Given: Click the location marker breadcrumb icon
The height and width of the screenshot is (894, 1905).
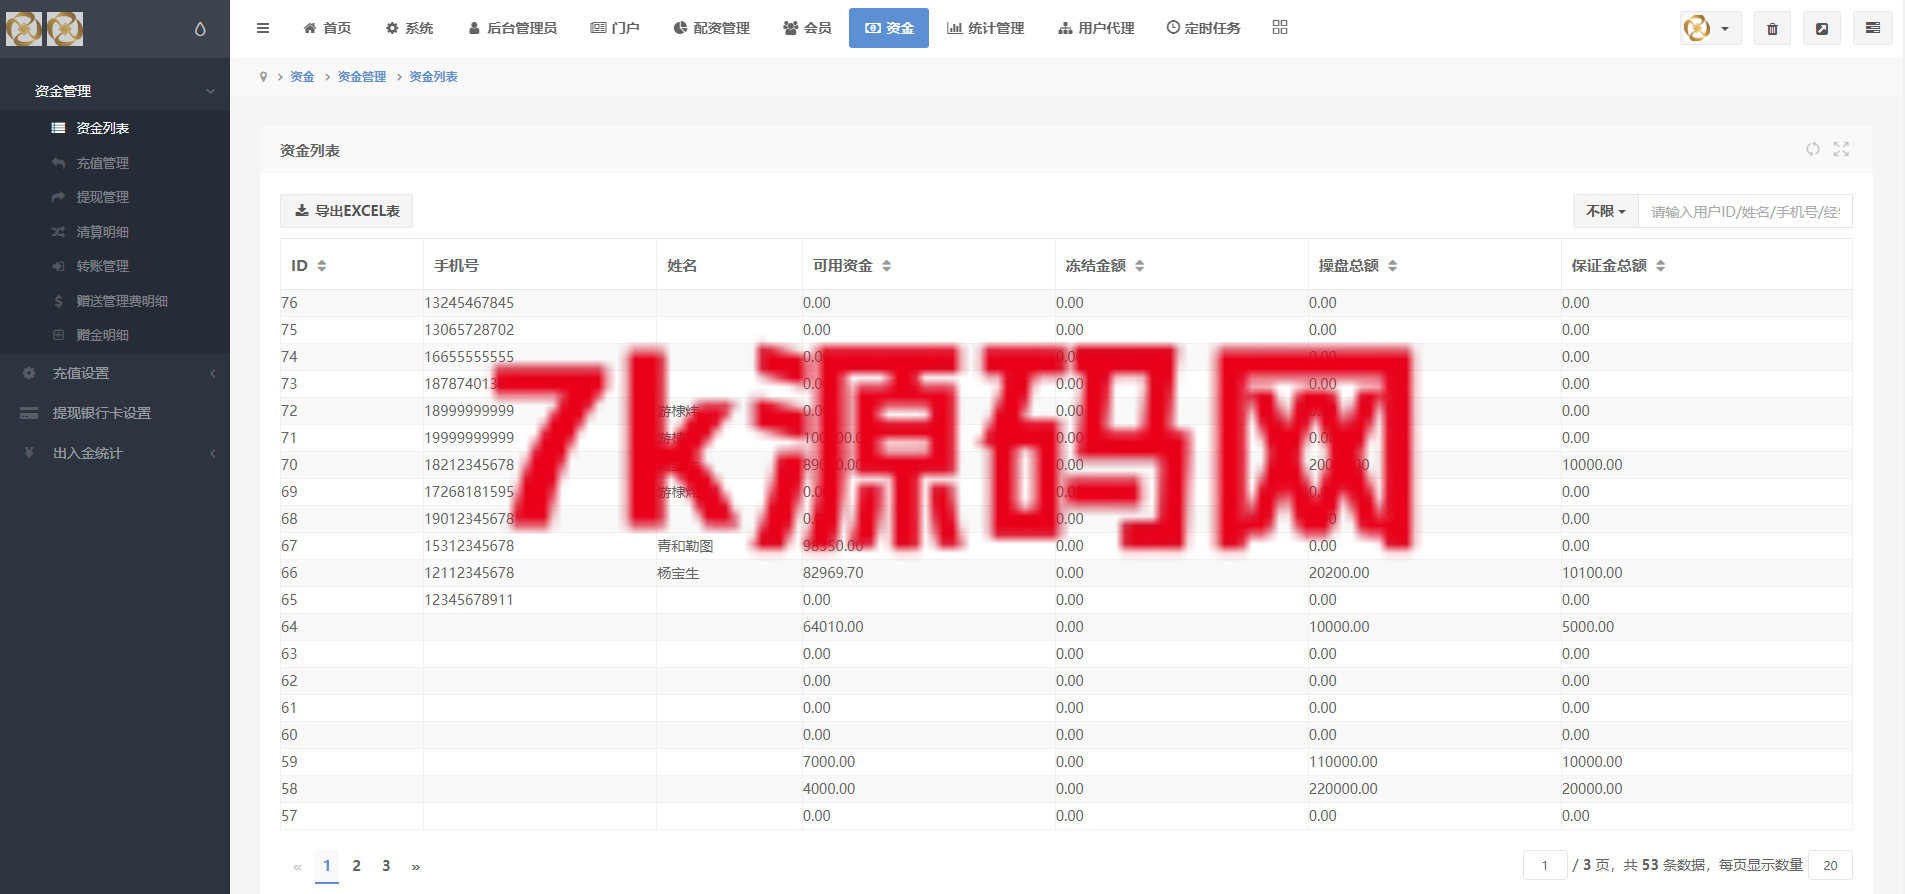Looking at the screenshot, I should (x=263, y=77).
